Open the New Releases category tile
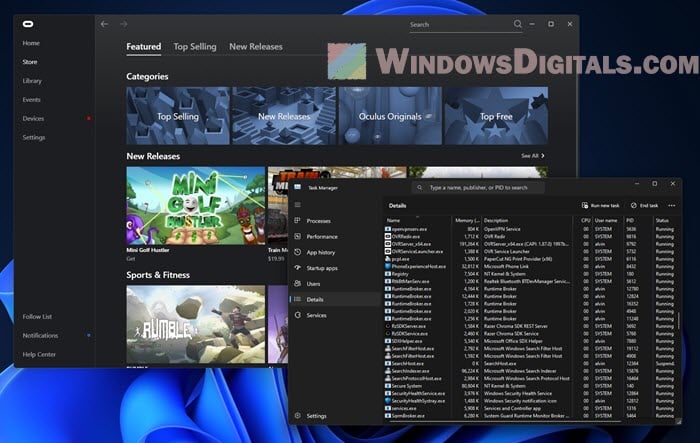Viewport: 700px width, 443px height. pyautogui.click(x=284, y=116)
